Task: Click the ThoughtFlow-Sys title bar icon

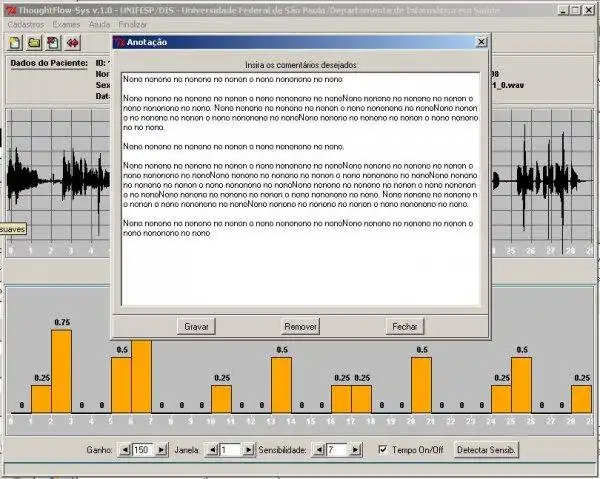Action: (11, 10)
